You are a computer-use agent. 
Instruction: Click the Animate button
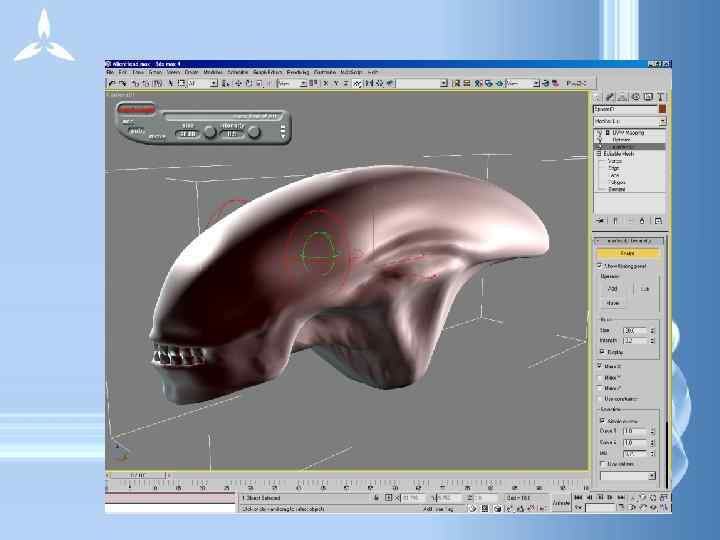pyautogui.click(x=561, y=503)
